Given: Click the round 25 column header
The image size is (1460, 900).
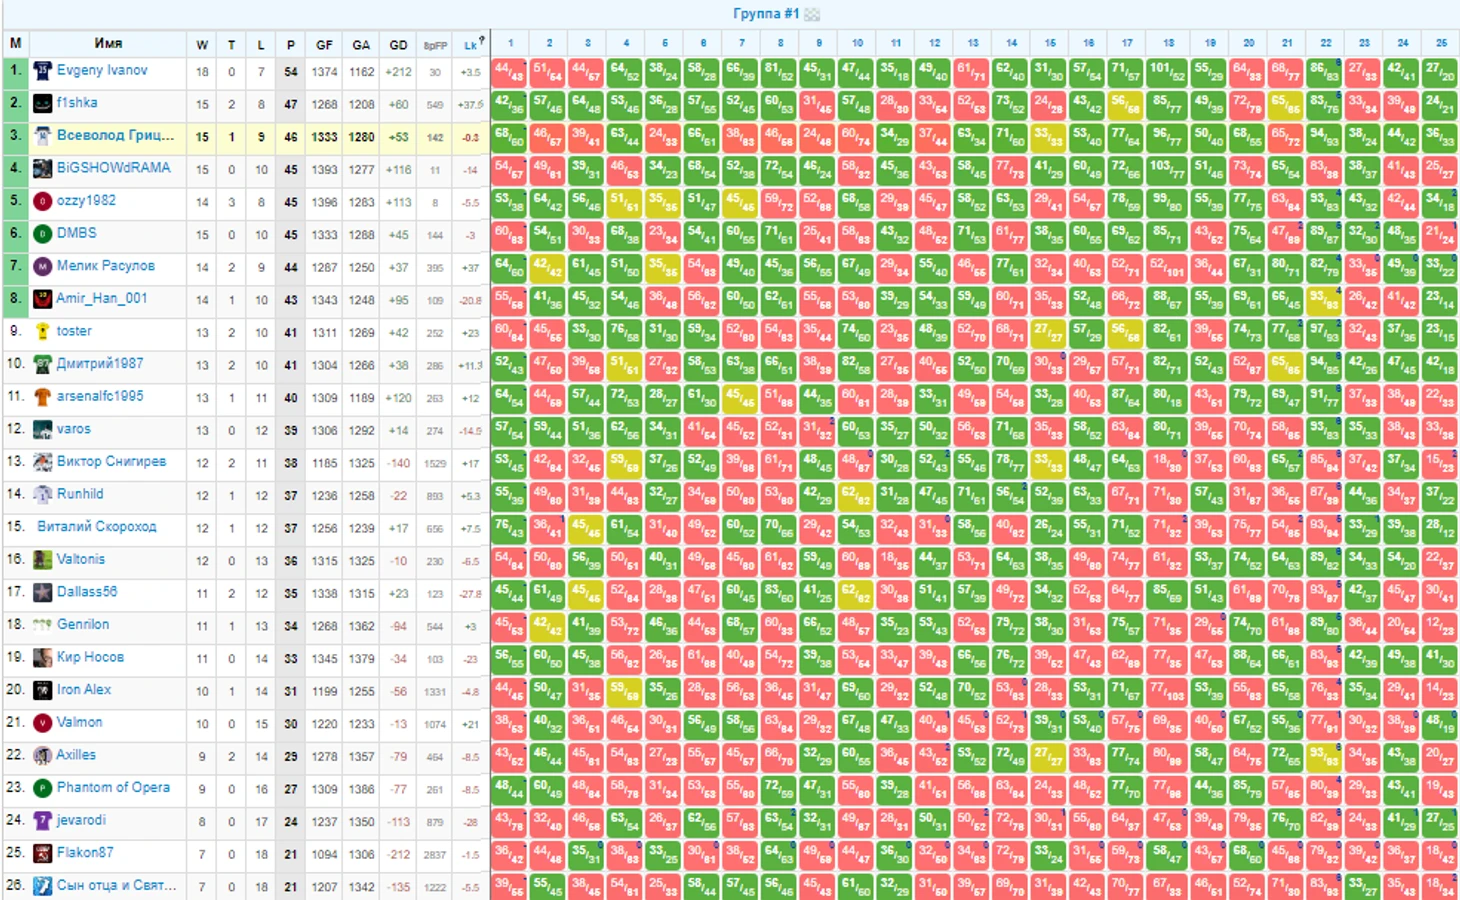Looking at the screenshot, I should pyautogui.click(x=1441, y=43).
